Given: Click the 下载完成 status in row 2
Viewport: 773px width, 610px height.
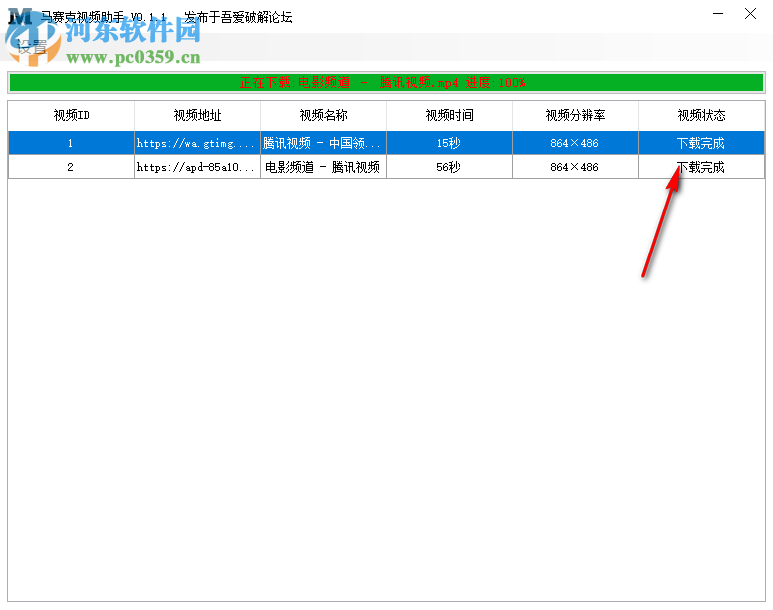Looking at the screenshot, I should 702,167.
